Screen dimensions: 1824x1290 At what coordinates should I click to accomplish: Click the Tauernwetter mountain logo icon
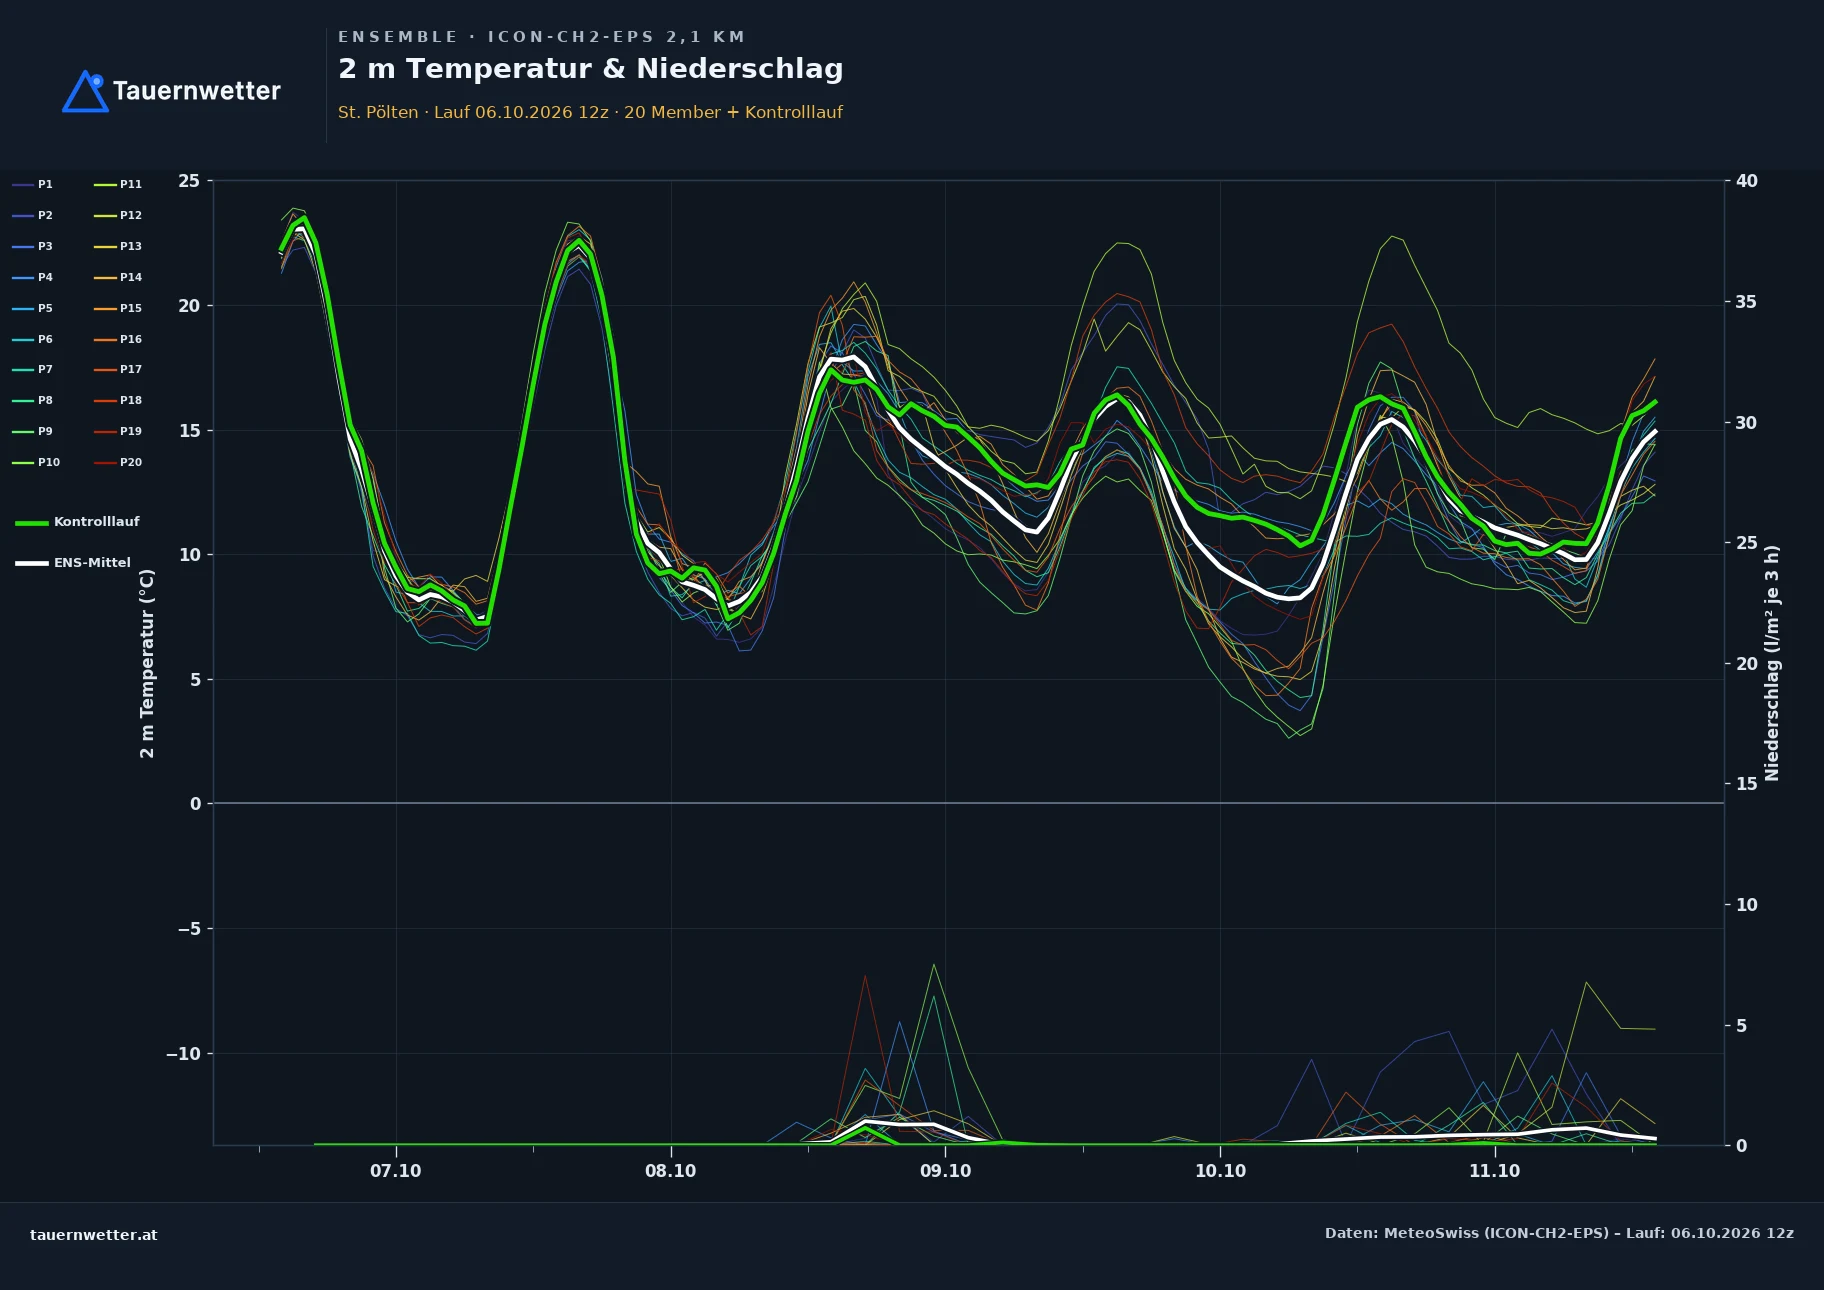(85, 91)
